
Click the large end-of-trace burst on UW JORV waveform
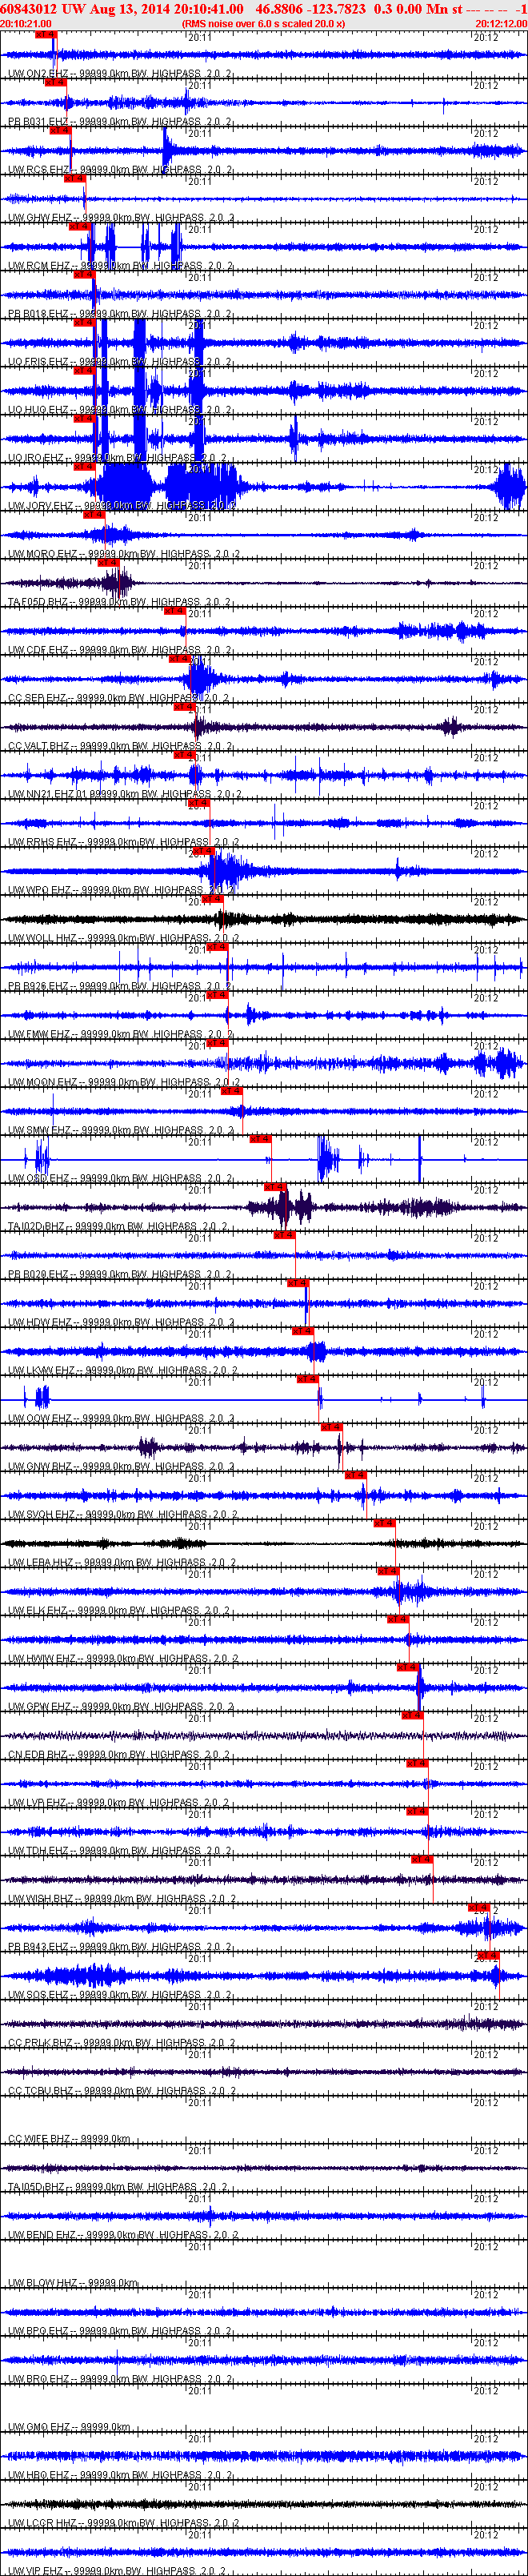click(510, 488)
